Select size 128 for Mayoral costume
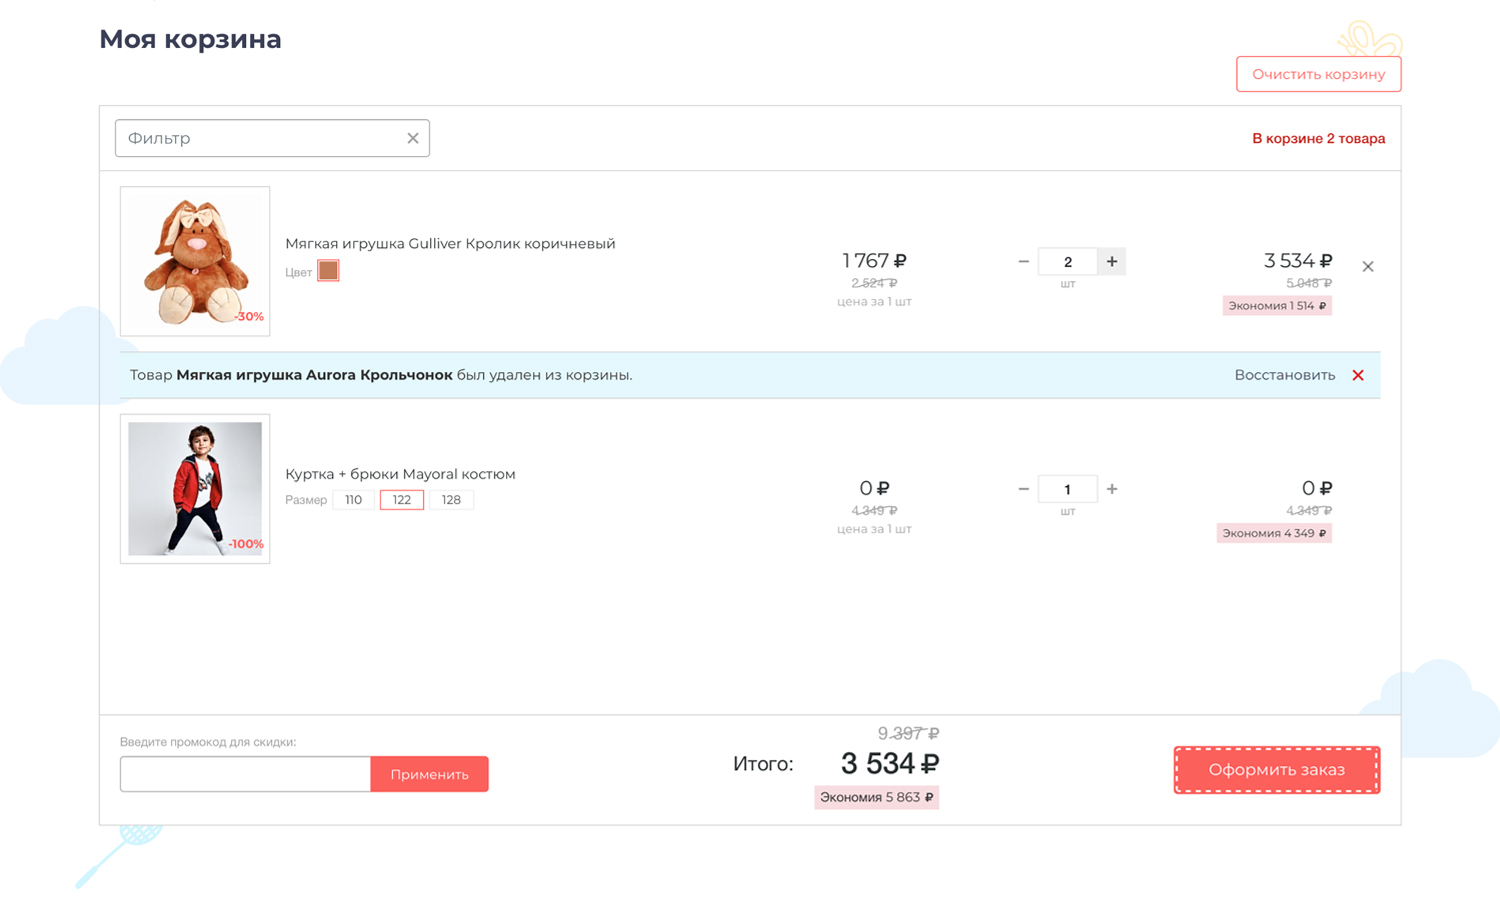Image resolution: width=1500 pixels, height=900 pixels. click(451, 500)
